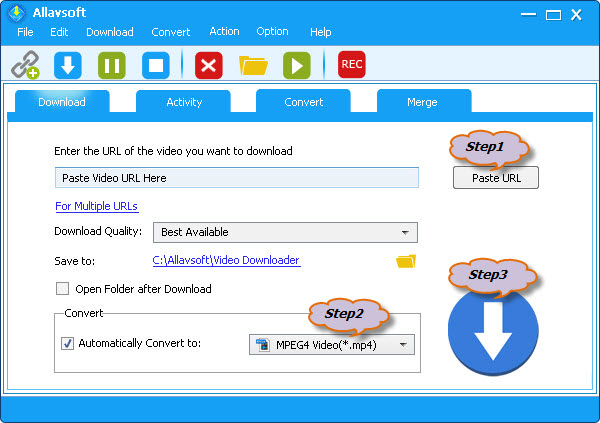Open the Download menu in menu bar

pyautogui.click(x=110, y=32)
